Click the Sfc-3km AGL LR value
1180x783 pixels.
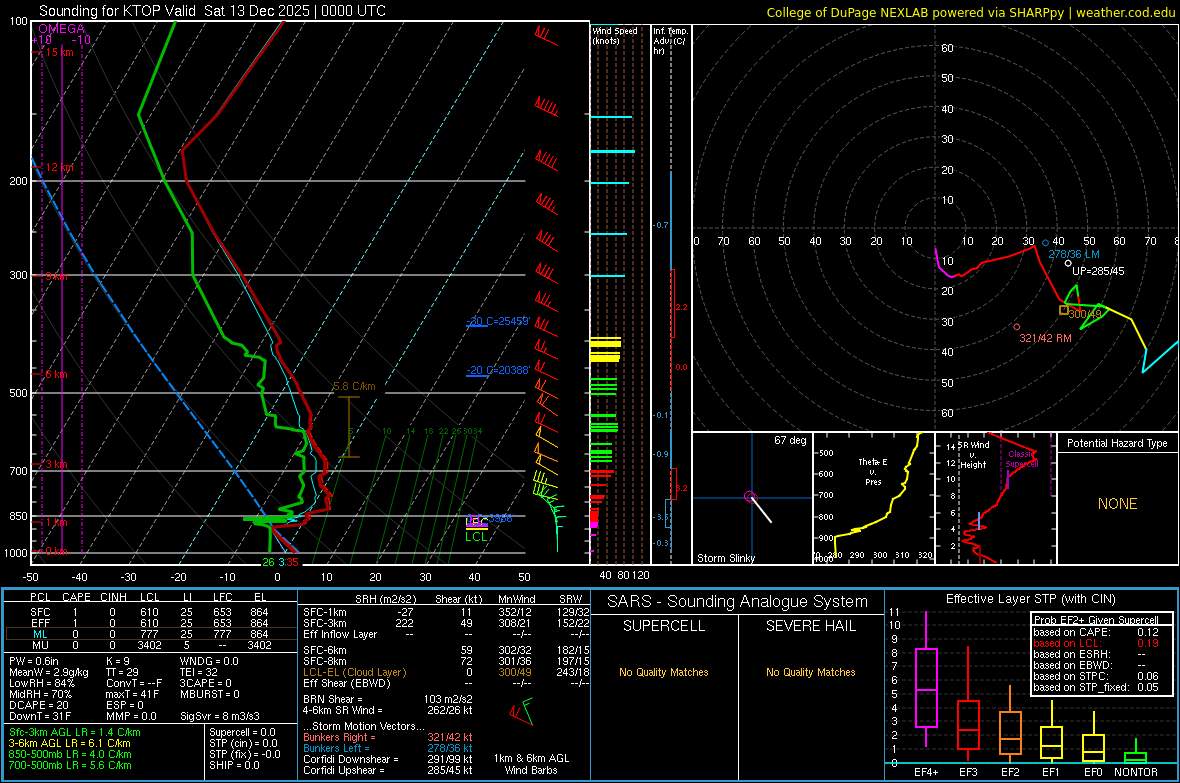[75, 732]
